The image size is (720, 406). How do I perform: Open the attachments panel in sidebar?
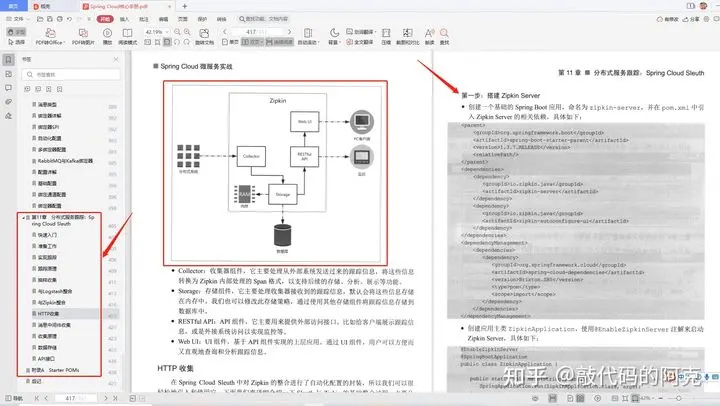tap(8, 102)
